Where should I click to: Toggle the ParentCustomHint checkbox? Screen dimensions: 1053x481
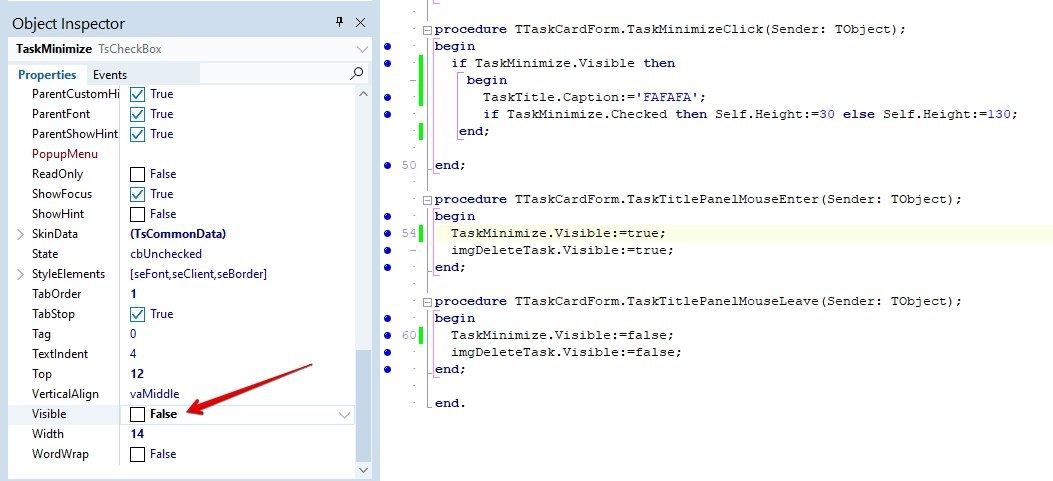(137, 94)
